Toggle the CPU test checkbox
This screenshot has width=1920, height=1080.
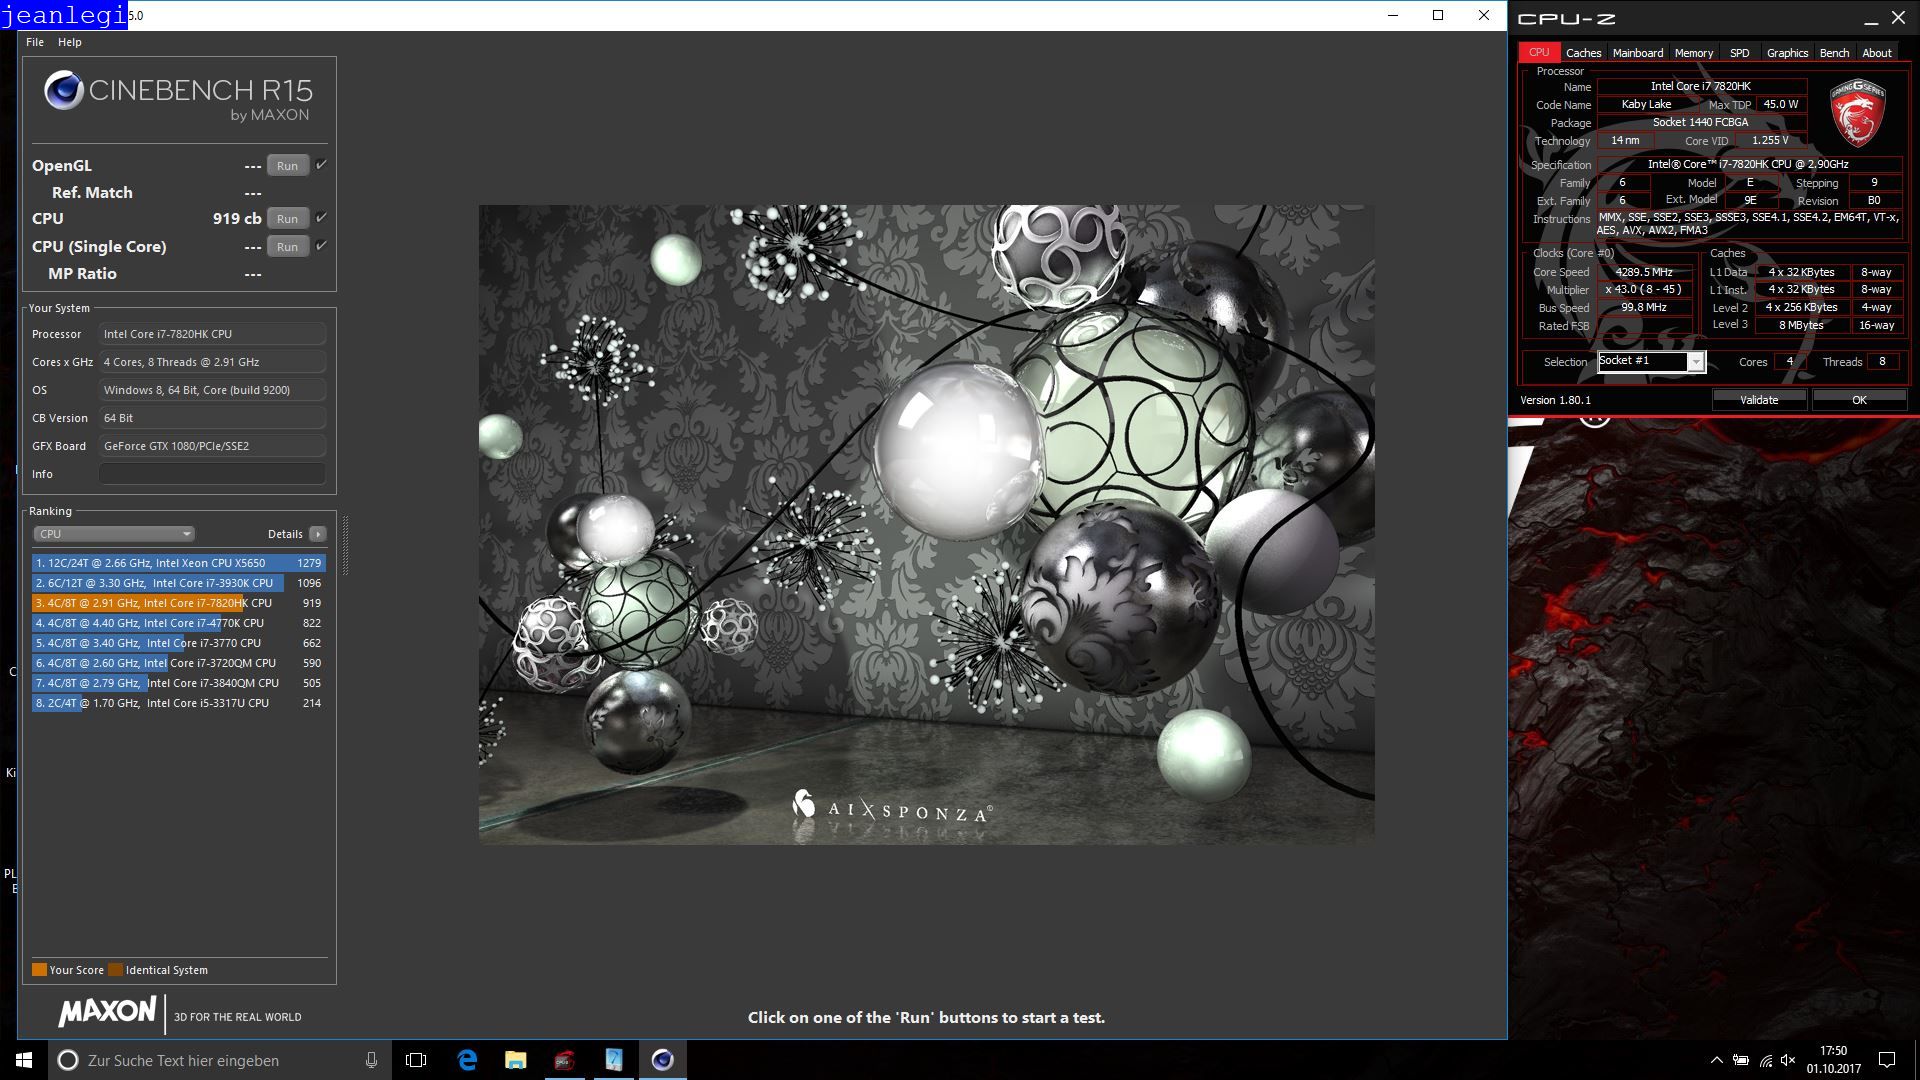321,218
